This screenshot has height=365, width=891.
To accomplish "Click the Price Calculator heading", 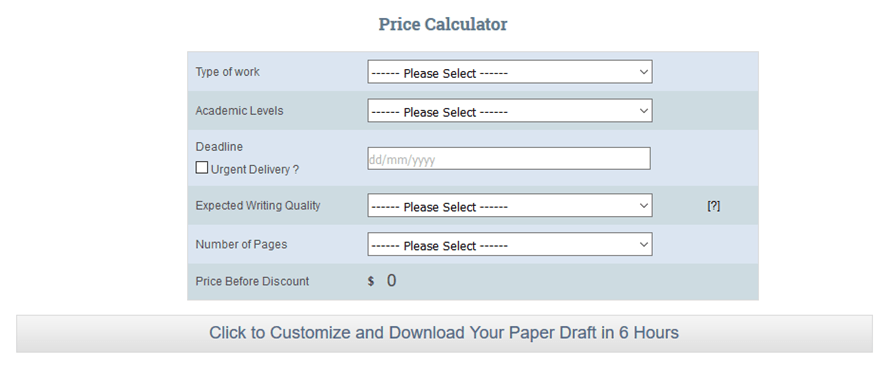I will click(443, 24).
